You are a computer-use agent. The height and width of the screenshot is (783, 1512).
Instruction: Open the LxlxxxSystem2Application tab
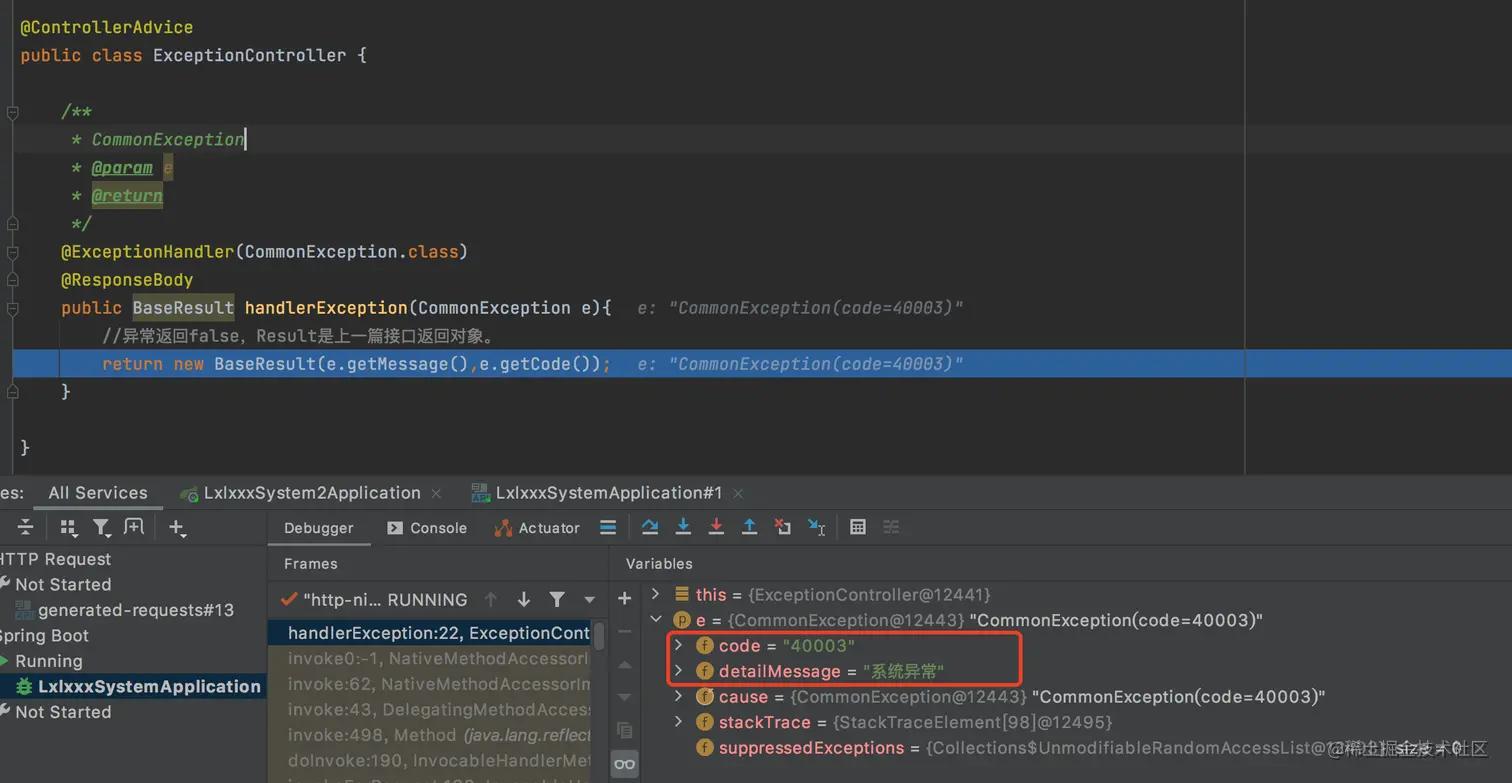(x=311, y=493)
